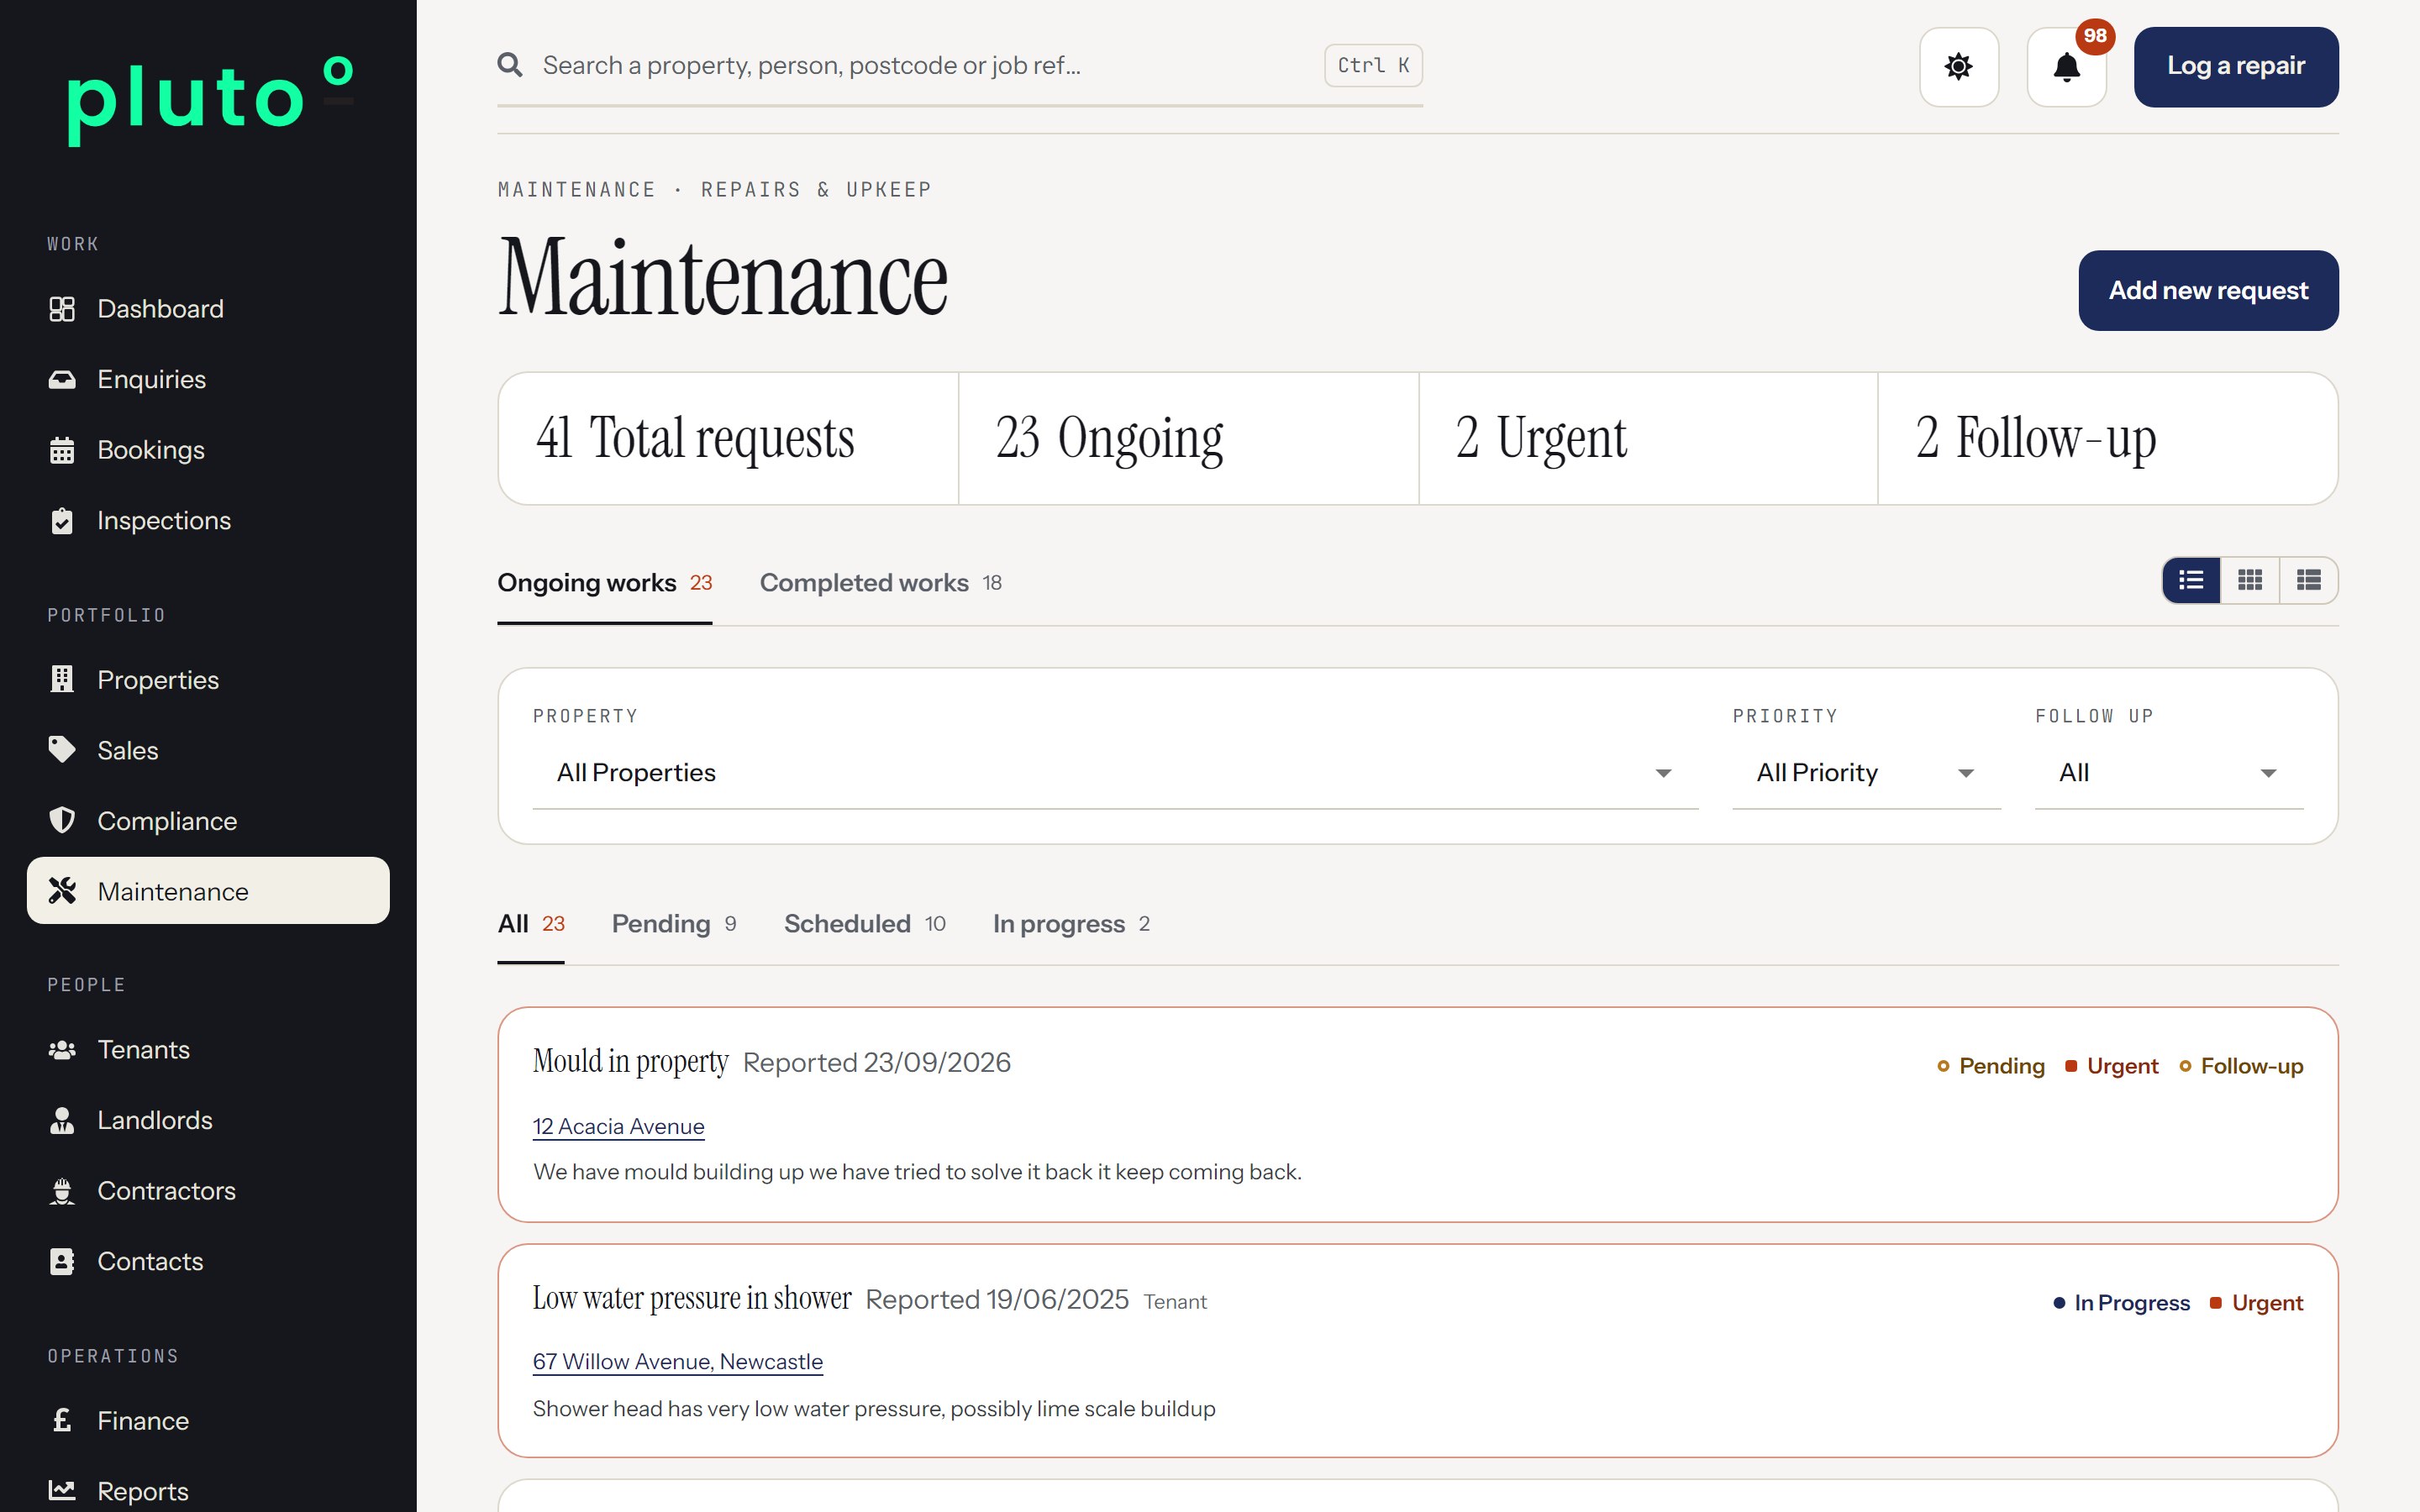The image size is (2420, 1512).
Task: Switch to list view layout
Action: [2191, 580]
